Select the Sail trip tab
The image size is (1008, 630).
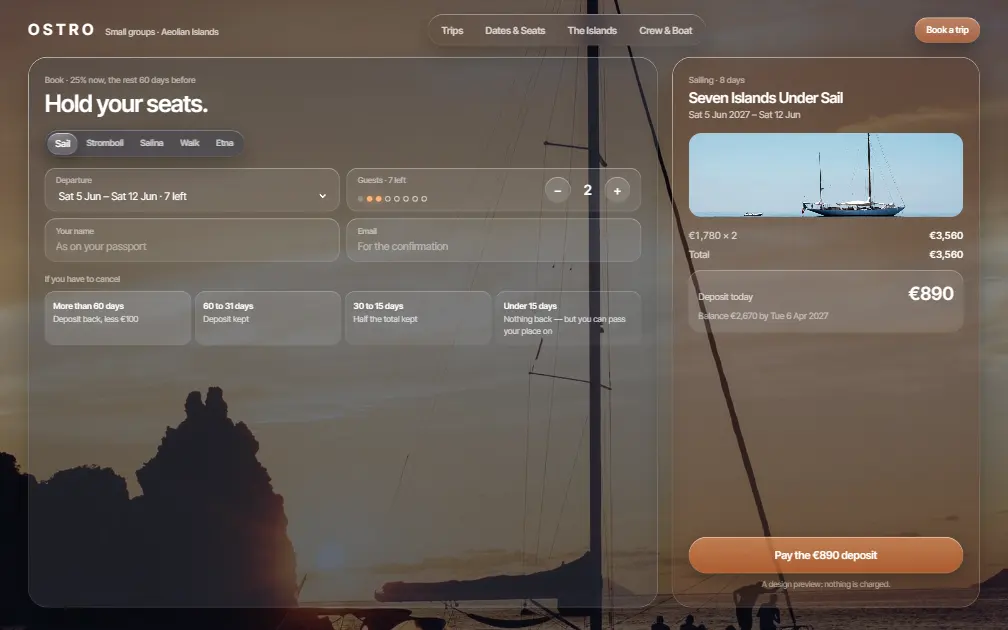point(62,143)
